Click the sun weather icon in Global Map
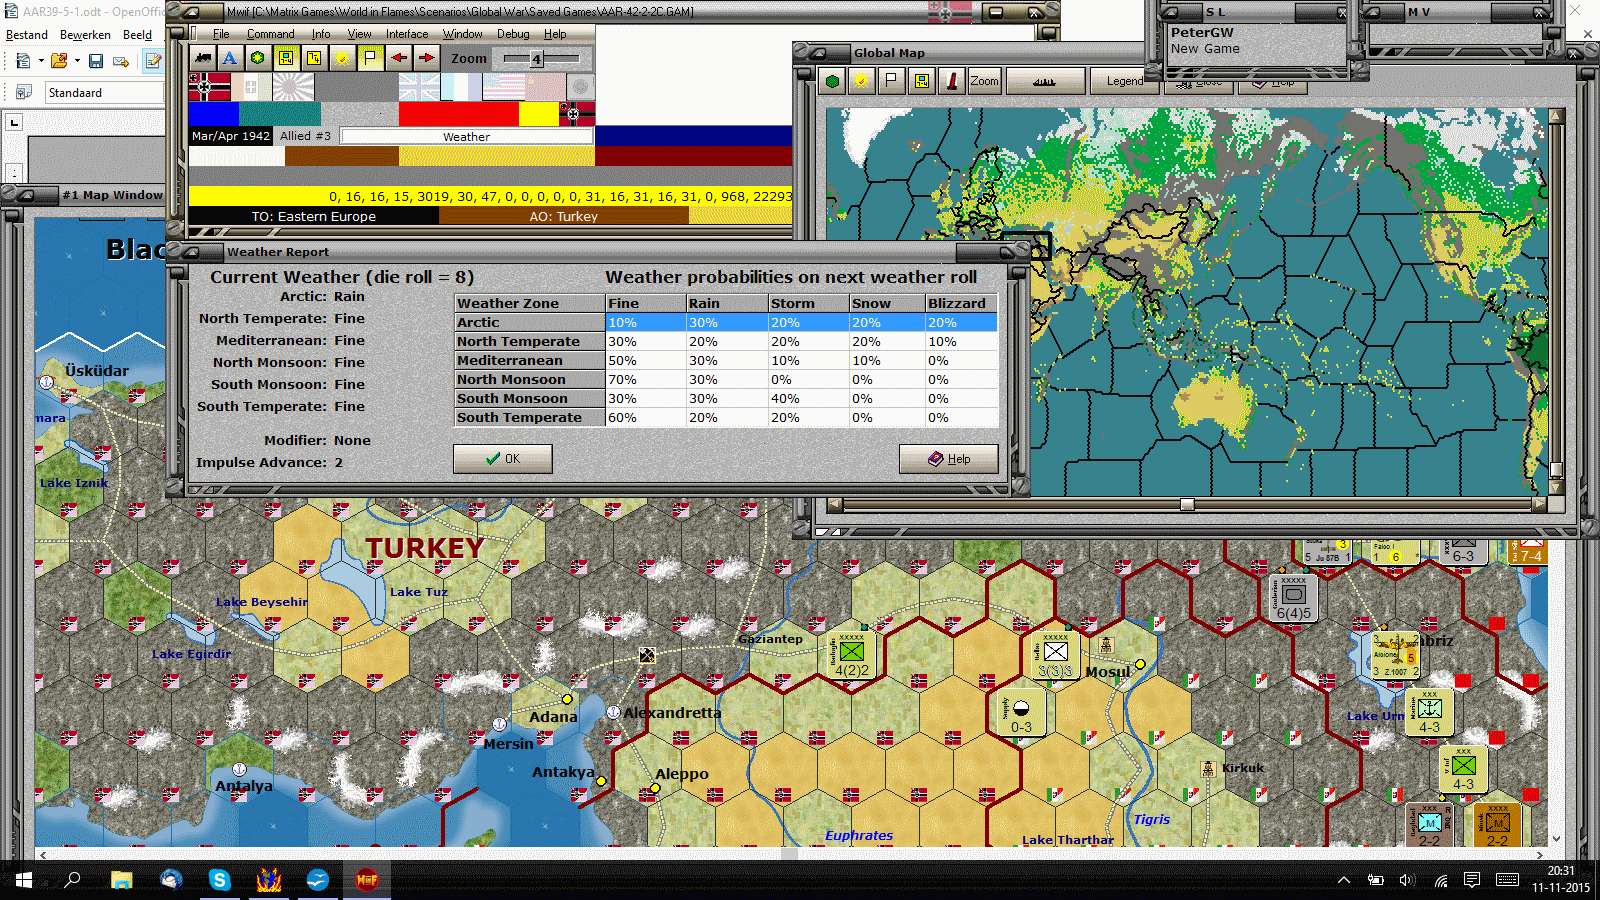Image resolution: width=1600 pixels, height=900 pixels. [860, 81]
